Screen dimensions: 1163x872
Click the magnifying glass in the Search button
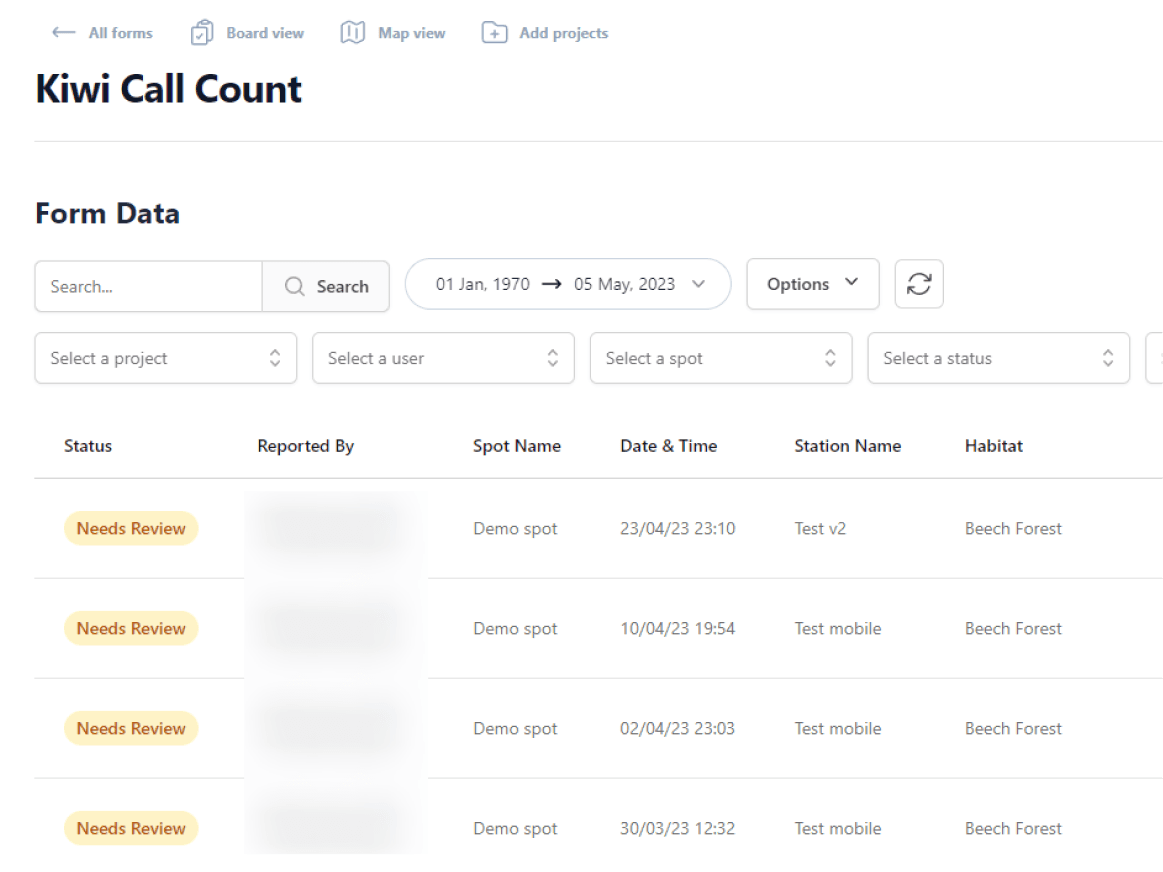pyautogui.click(x=294, y=286)
